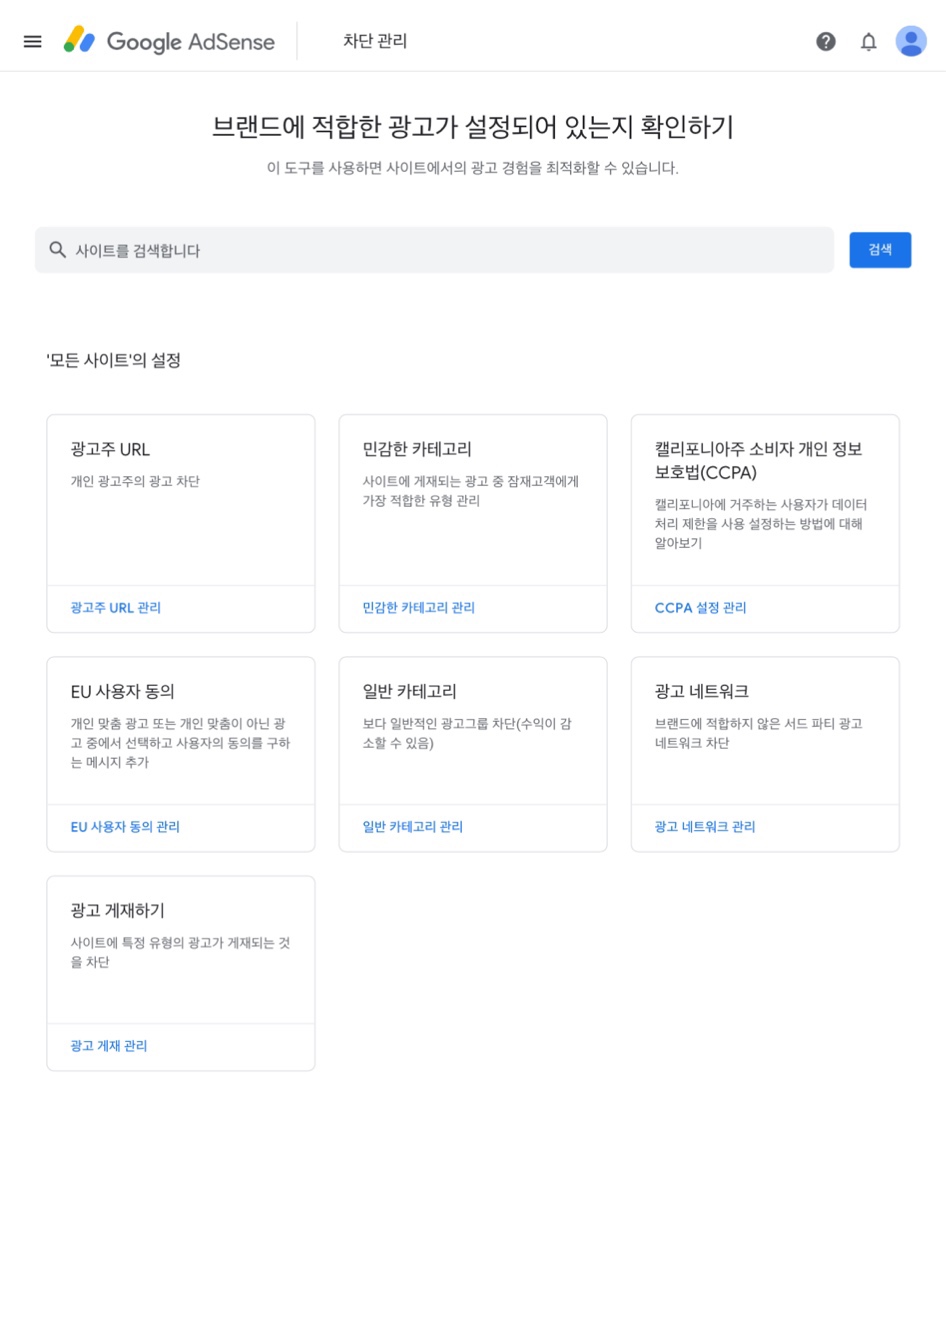Open the 민감한 카테고리 관리 link
946x1327 pixels.
[419, 608]
